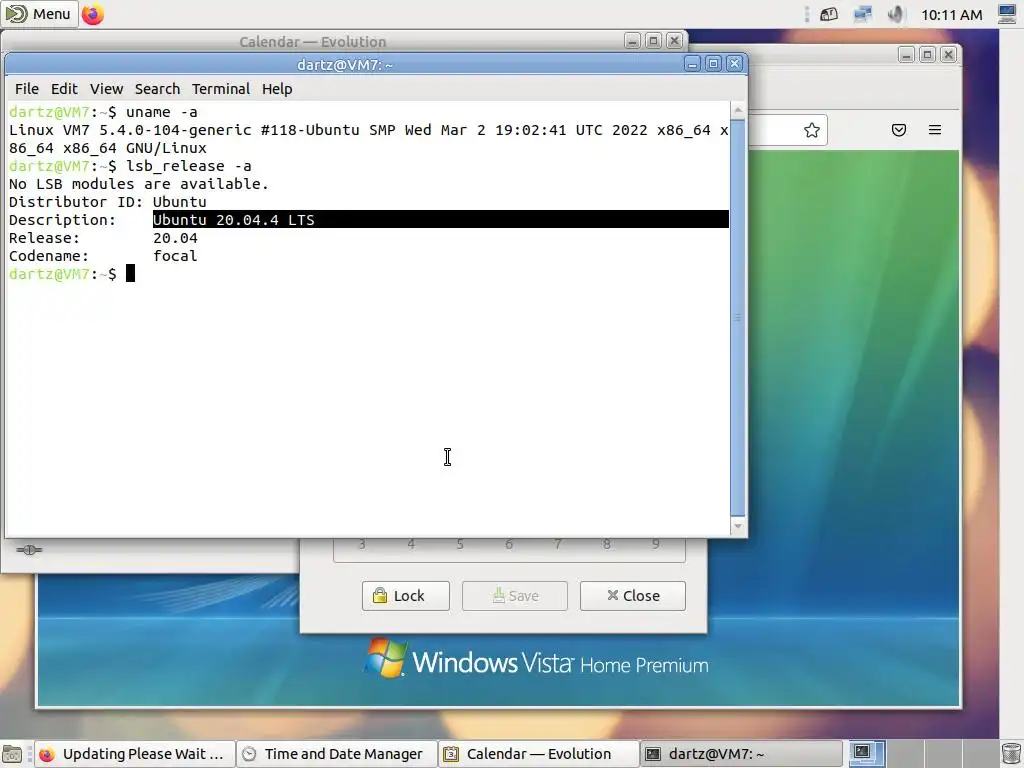1024x768 pixels.
Task: Click the Close button in Time dialog
Action: [x=633, y=596]
